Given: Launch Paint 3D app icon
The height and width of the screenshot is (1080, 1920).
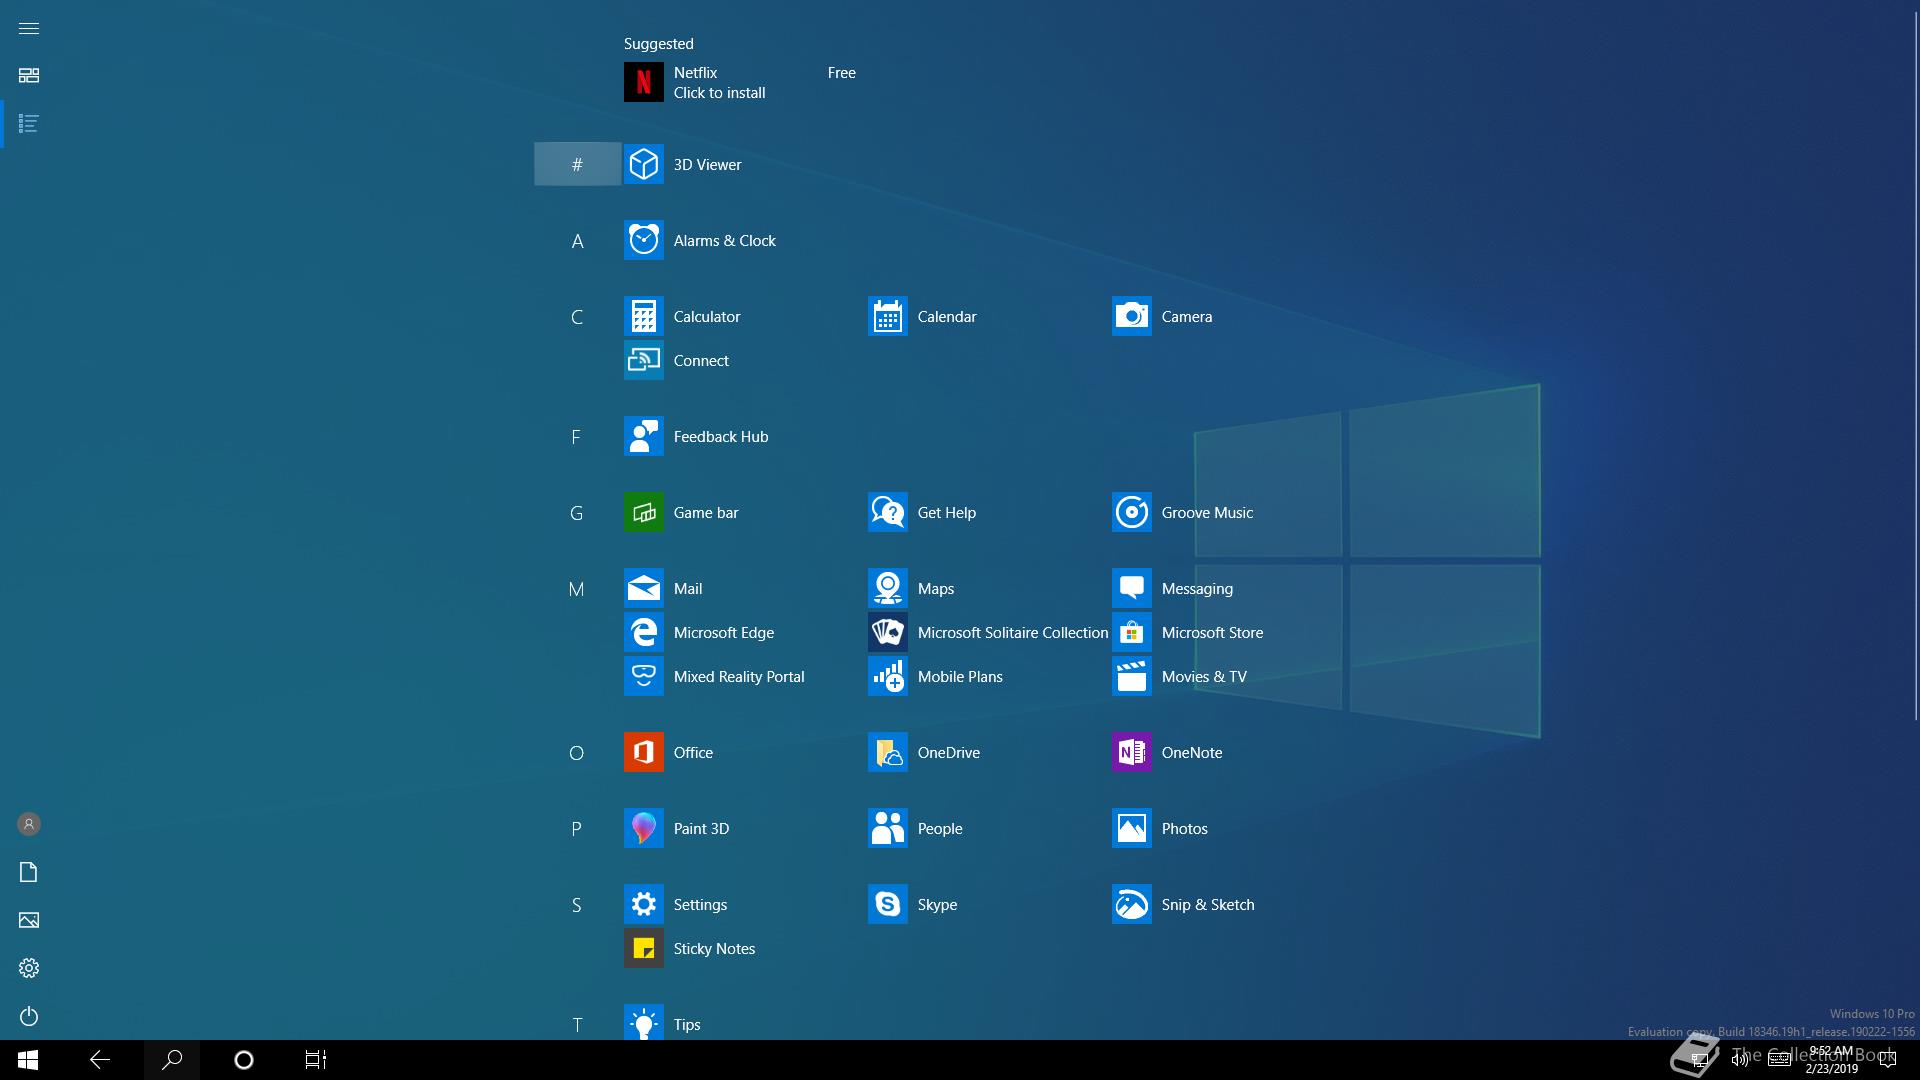Looking at the screenshot, I should click(x=643, y=828).
